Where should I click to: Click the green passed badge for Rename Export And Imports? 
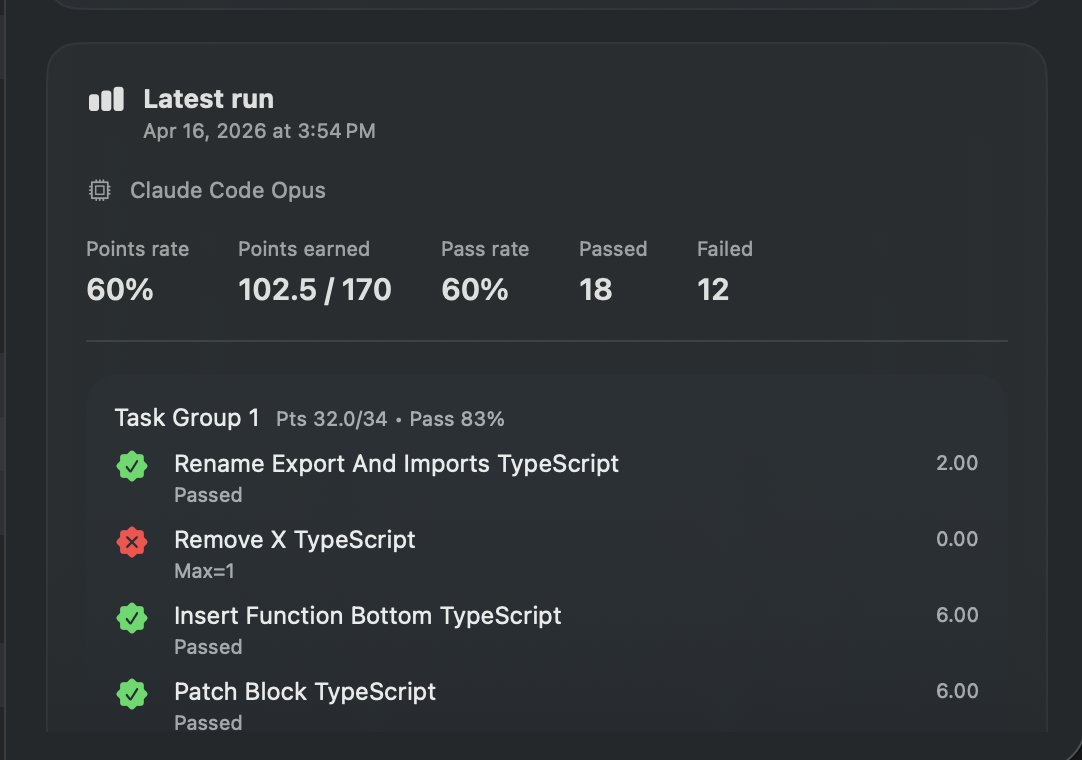click(x=132, y=466)
